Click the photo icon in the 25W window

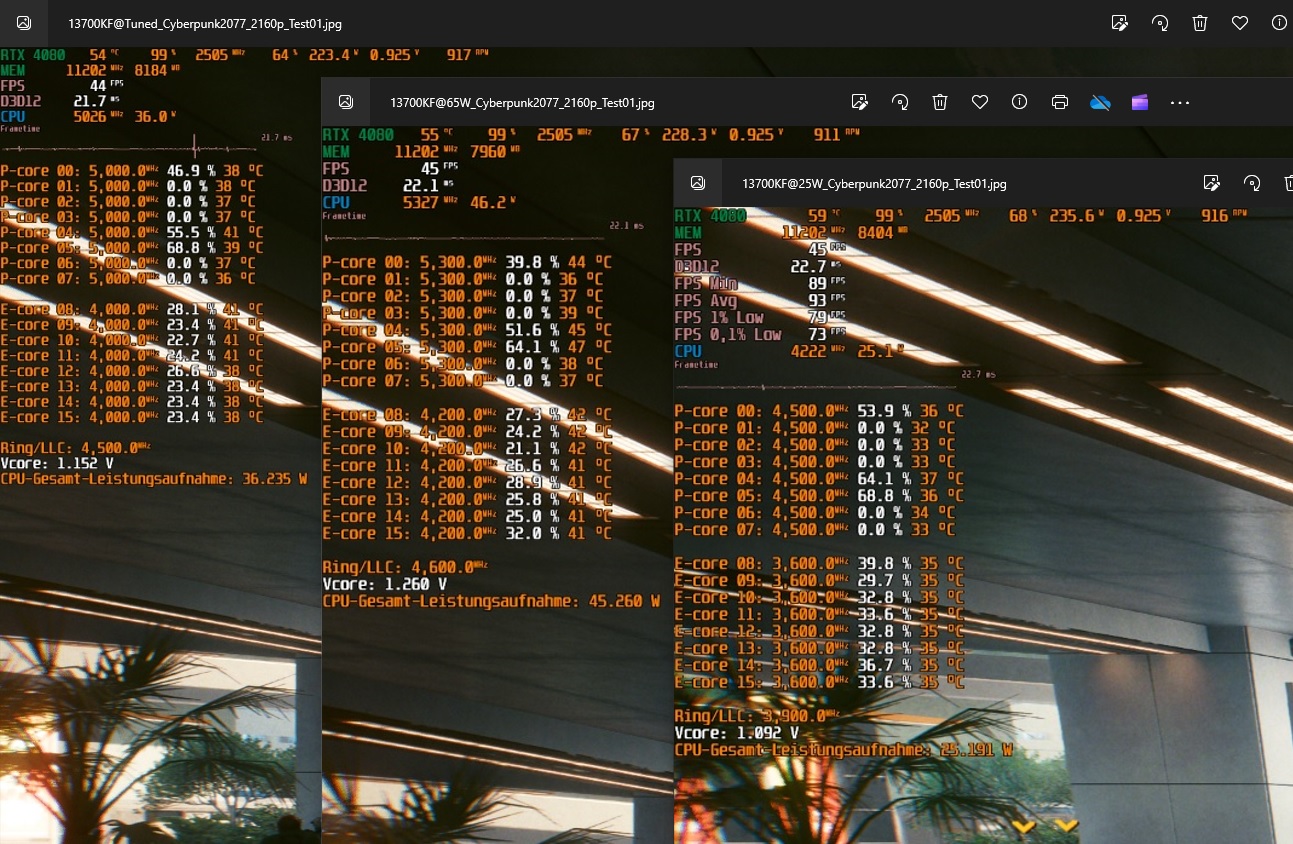(x=698, y=183)
